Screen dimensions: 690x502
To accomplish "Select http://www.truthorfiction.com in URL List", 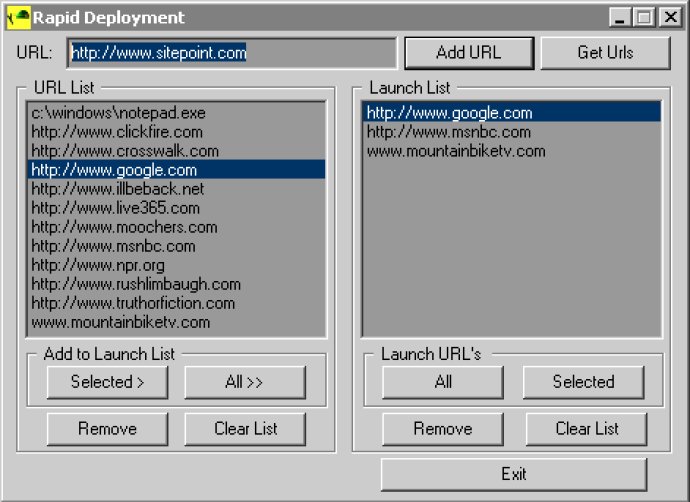I will point(176,303).
